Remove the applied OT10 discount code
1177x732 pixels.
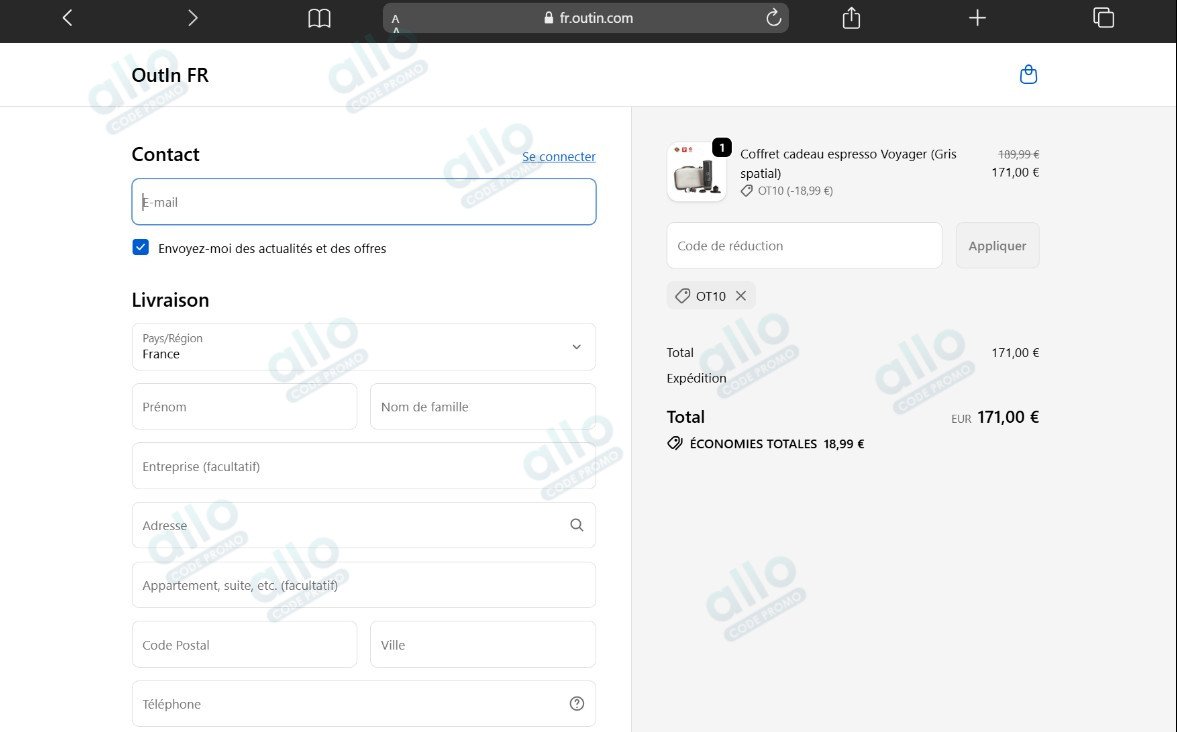741,296
